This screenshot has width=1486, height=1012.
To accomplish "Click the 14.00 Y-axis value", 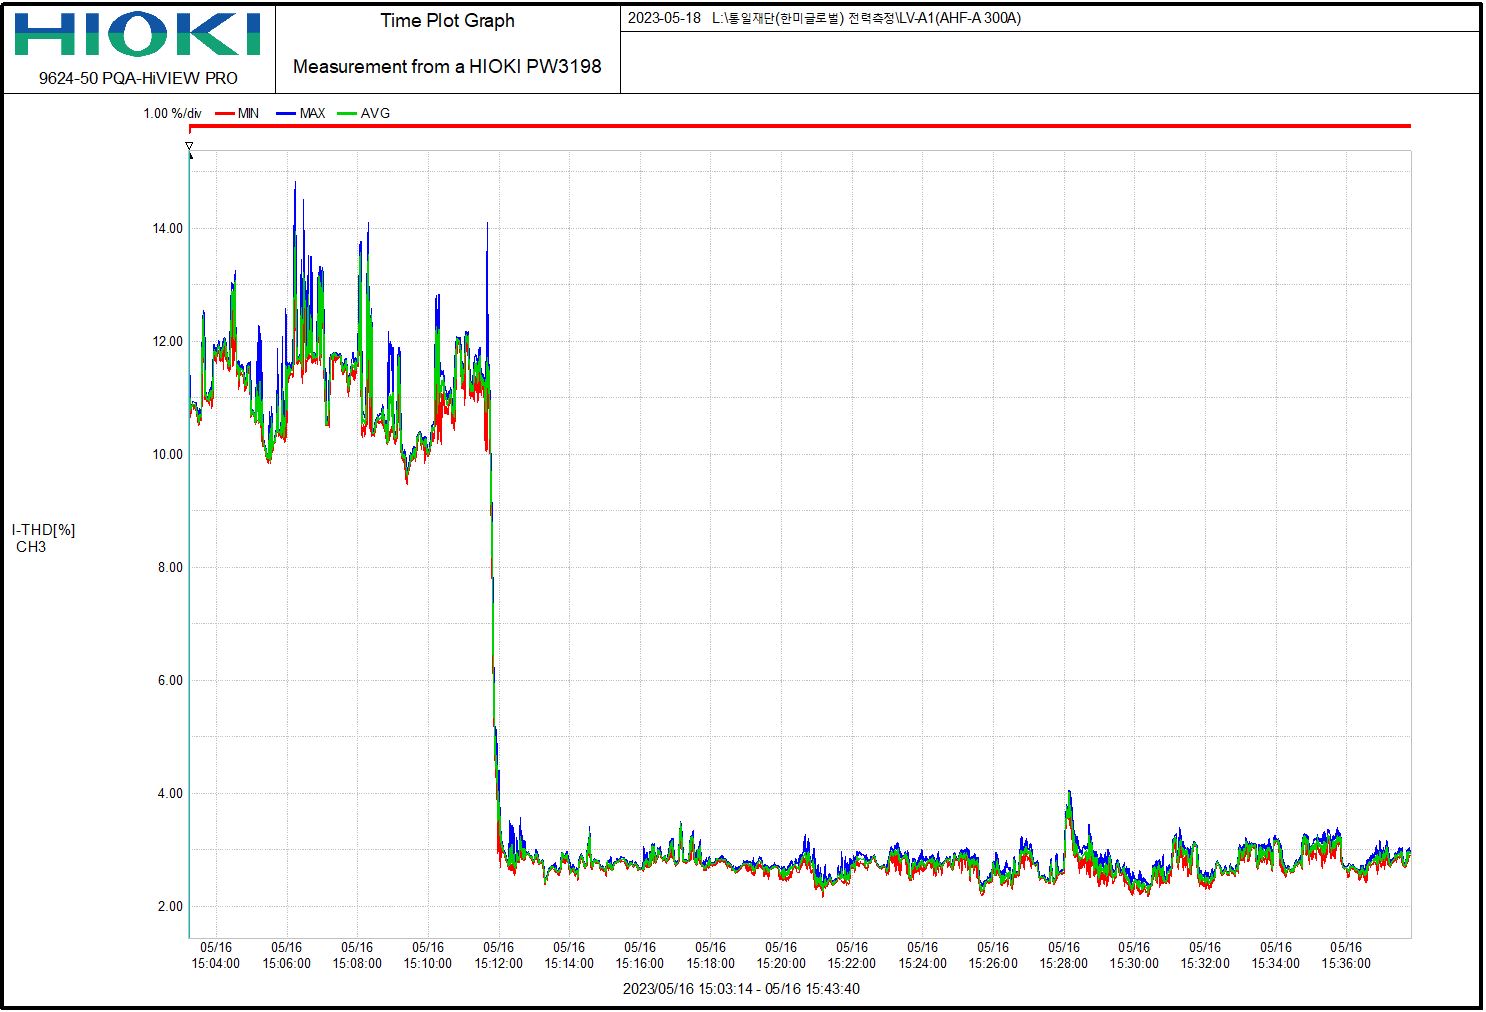I will [x=167, y=229].
